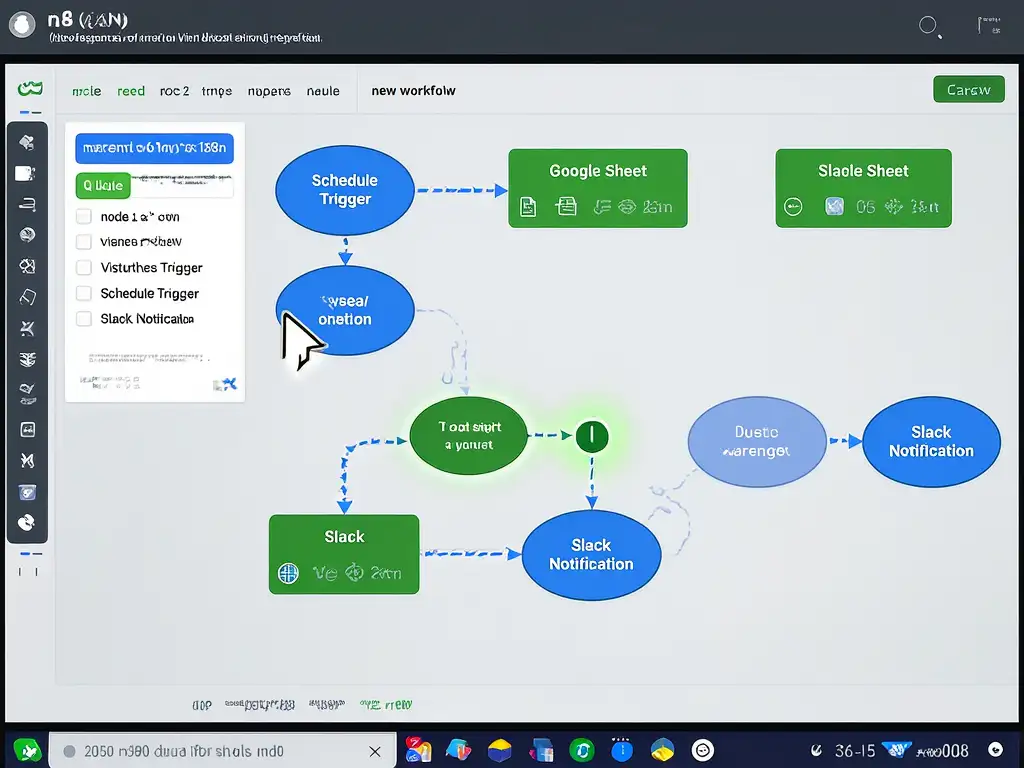Viewport: 1024px width, 768px height.
Task: Open the green circular app in the taskbar
Action: point(581,750)
